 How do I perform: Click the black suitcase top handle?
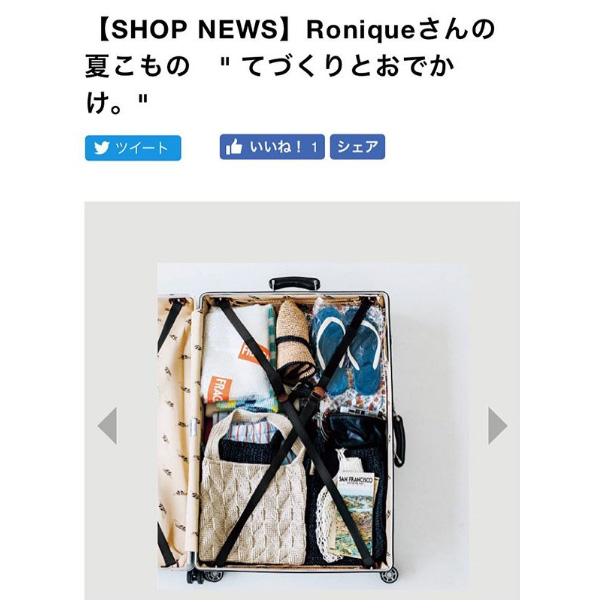tap(294, 284)
